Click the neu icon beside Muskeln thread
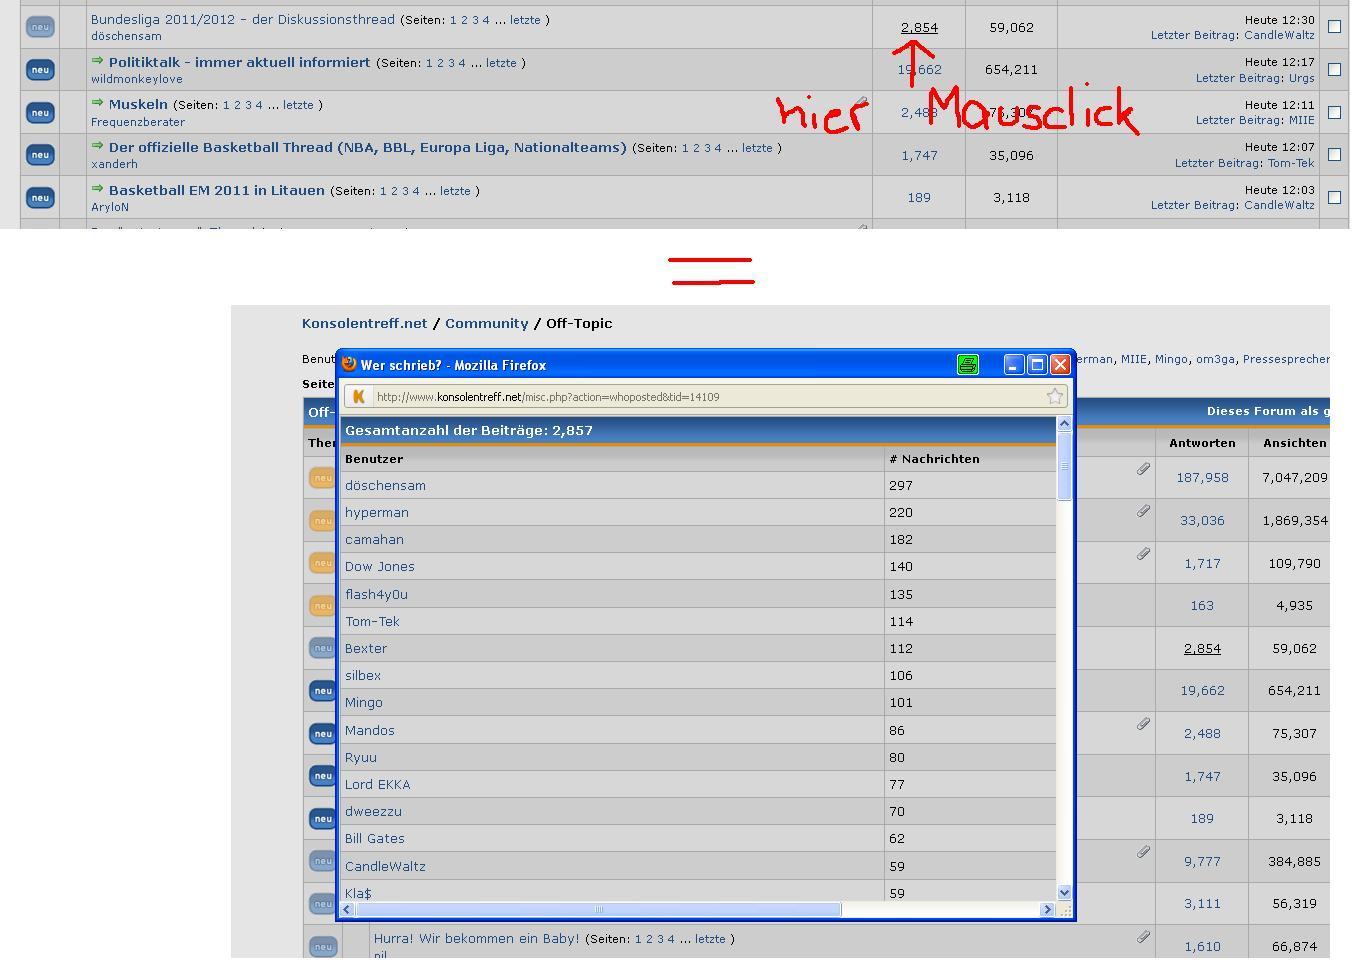 point(40,113)
